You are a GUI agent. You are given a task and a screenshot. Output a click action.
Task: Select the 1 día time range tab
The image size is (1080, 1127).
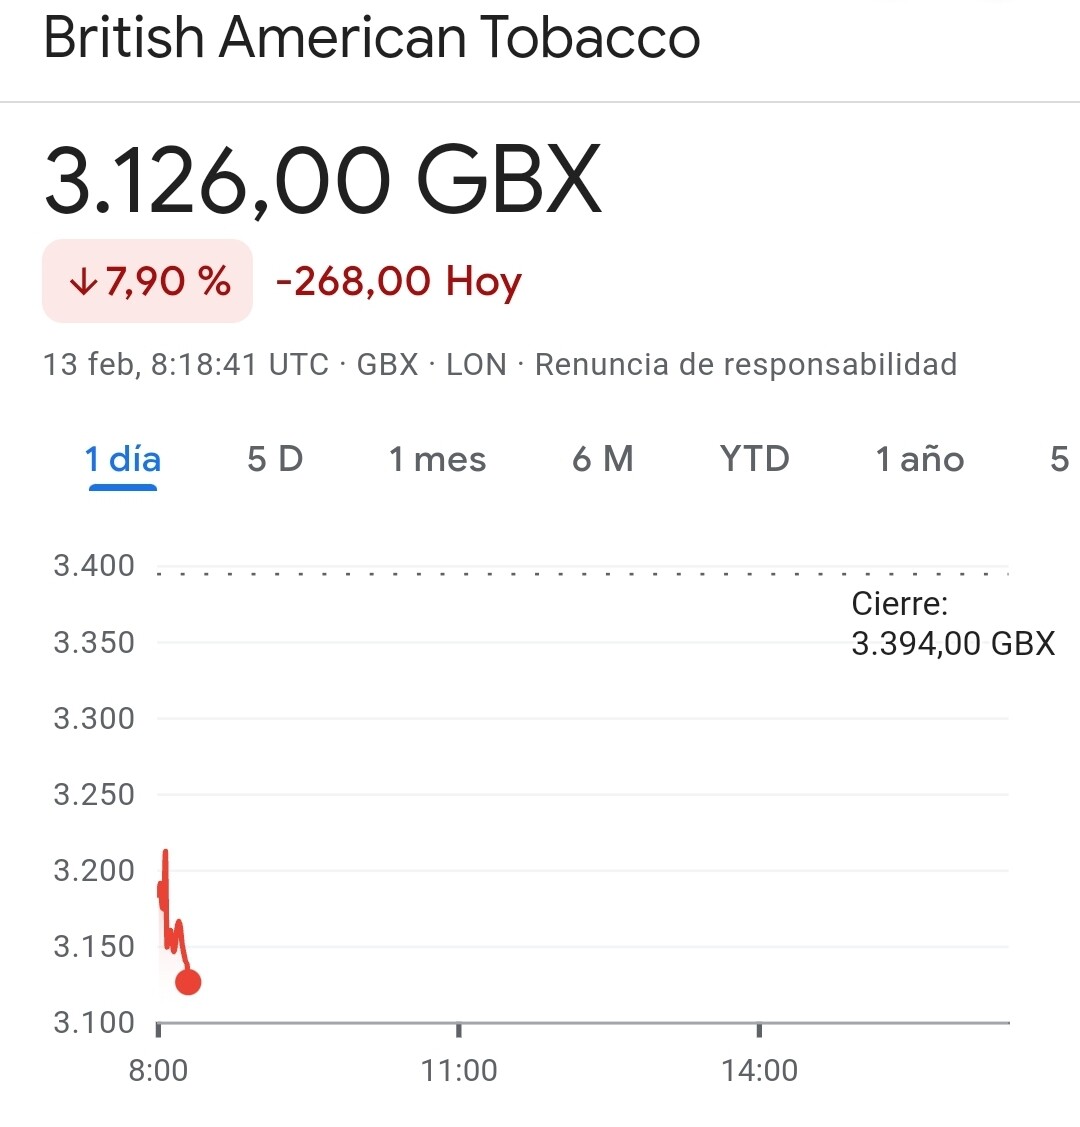(x=123, y=459)
